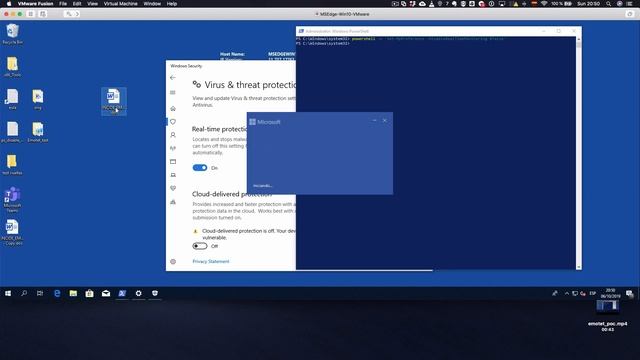Open the Help menu in macOS menu bar
The width and height of the screenshot is (640, 360).
coord(172,4)
